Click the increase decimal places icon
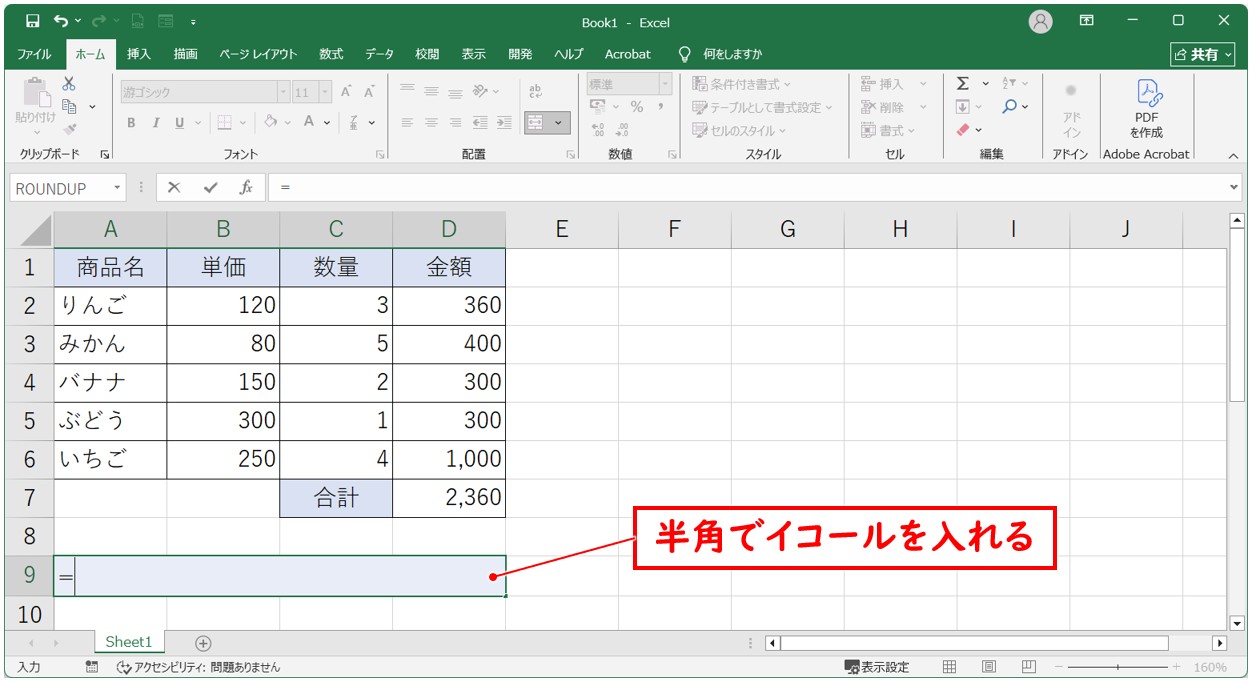 click(597, 129)
